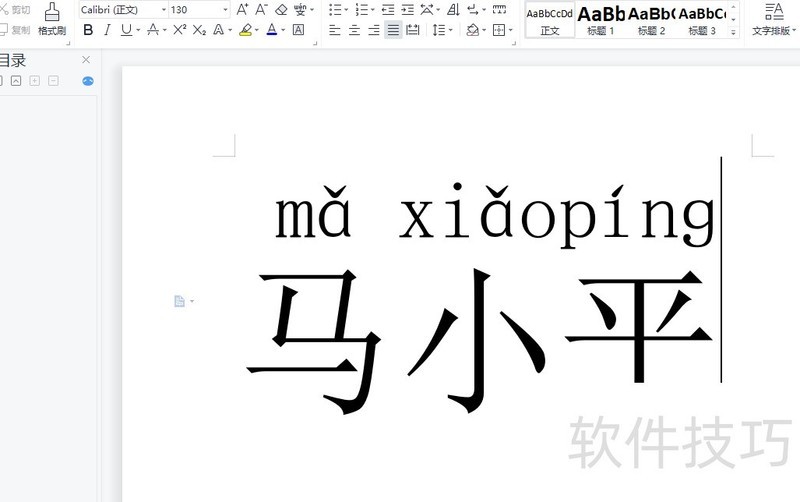The image size is (800, 502).
Task: Click the sort icon
Action: click(453, 10)
